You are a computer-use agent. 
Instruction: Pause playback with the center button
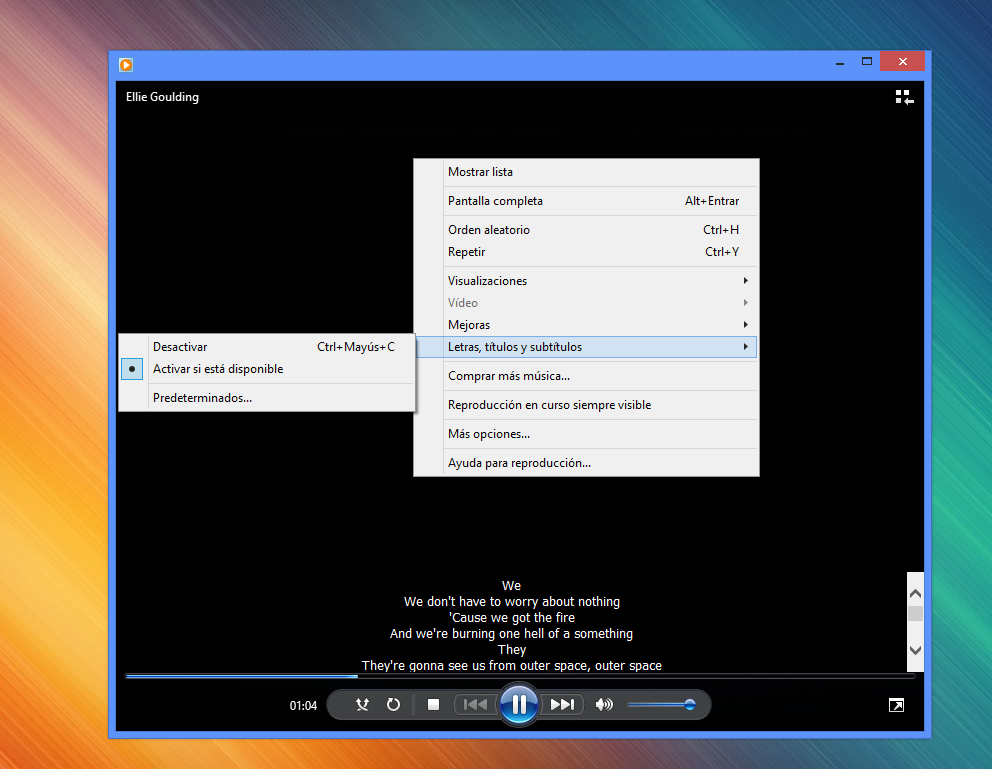(x=519, y=705)
